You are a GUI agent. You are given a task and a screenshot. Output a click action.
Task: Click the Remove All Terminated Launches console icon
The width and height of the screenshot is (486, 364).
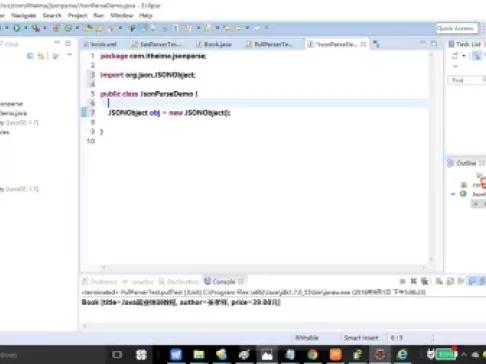[424, 282]
